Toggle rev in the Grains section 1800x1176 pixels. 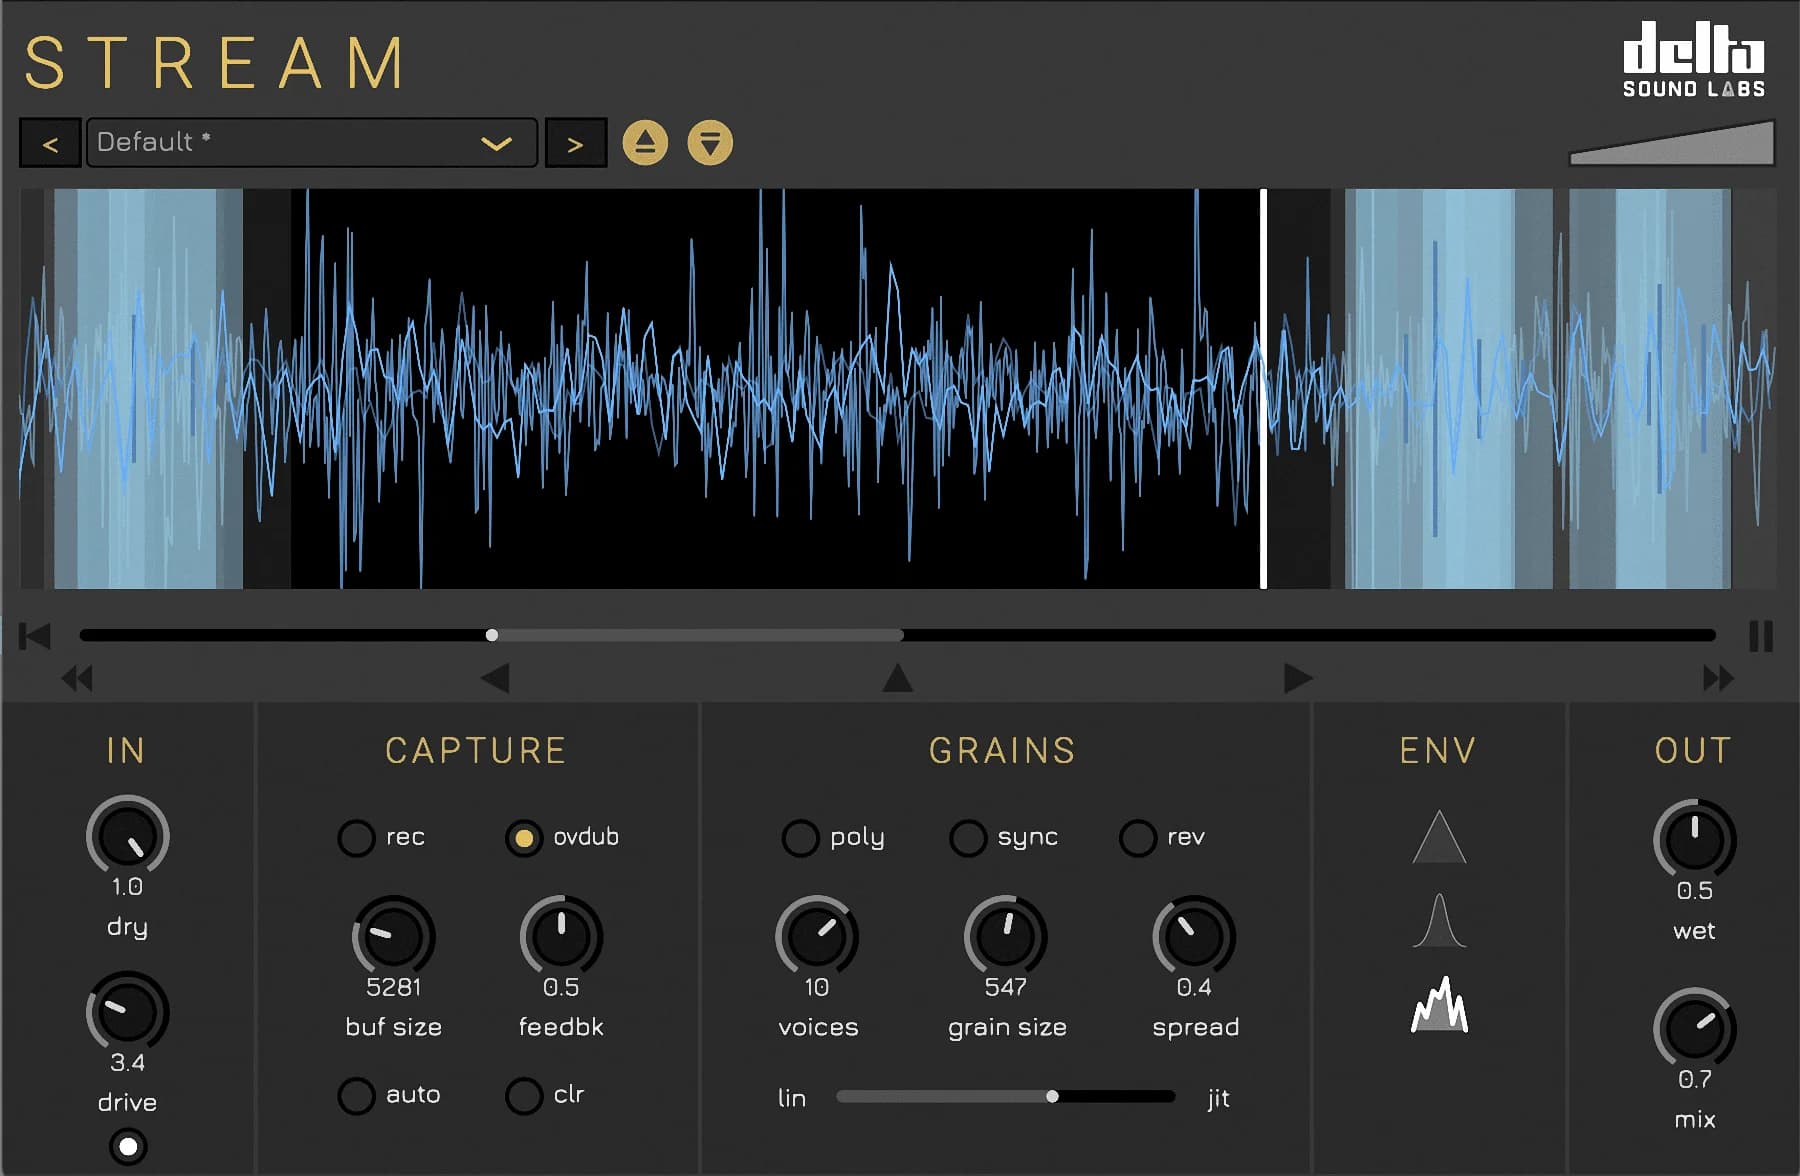point(1137,838)
